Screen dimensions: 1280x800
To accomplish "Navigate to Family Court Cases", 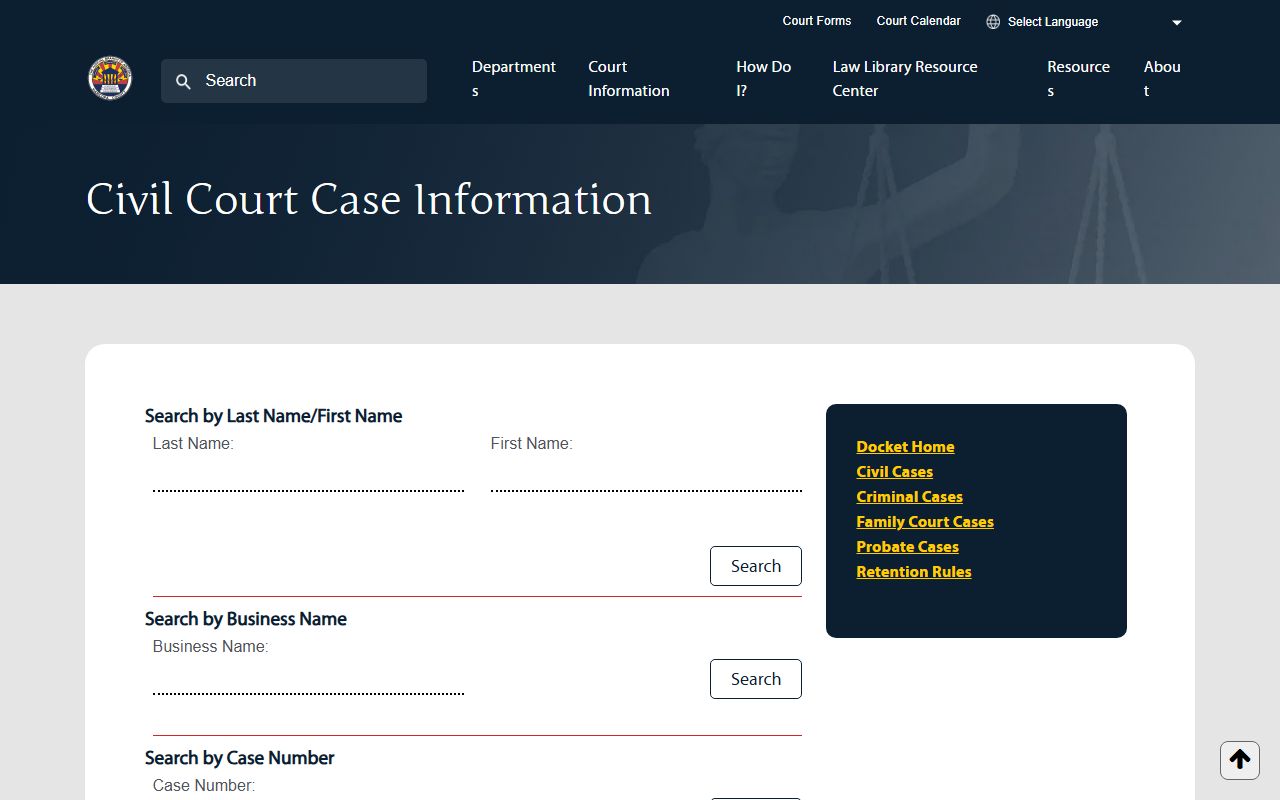I will point(925,522).
